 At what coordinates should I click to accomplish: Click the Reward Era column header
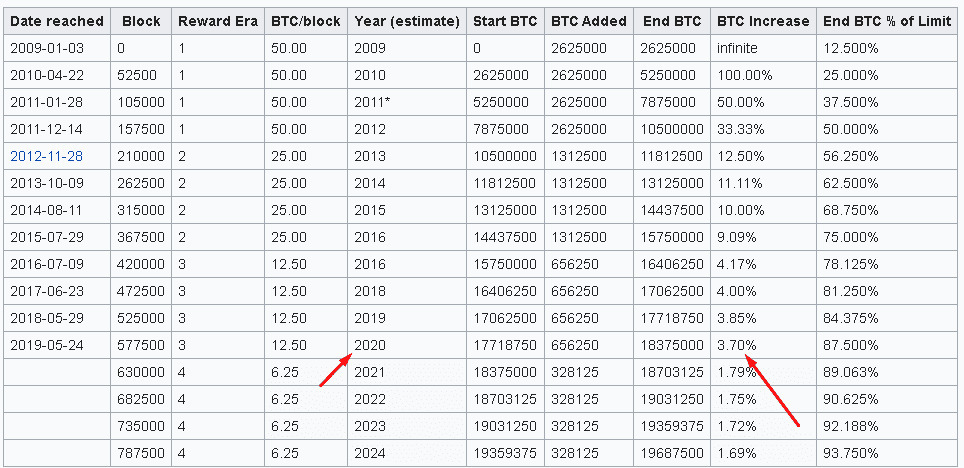217,21
